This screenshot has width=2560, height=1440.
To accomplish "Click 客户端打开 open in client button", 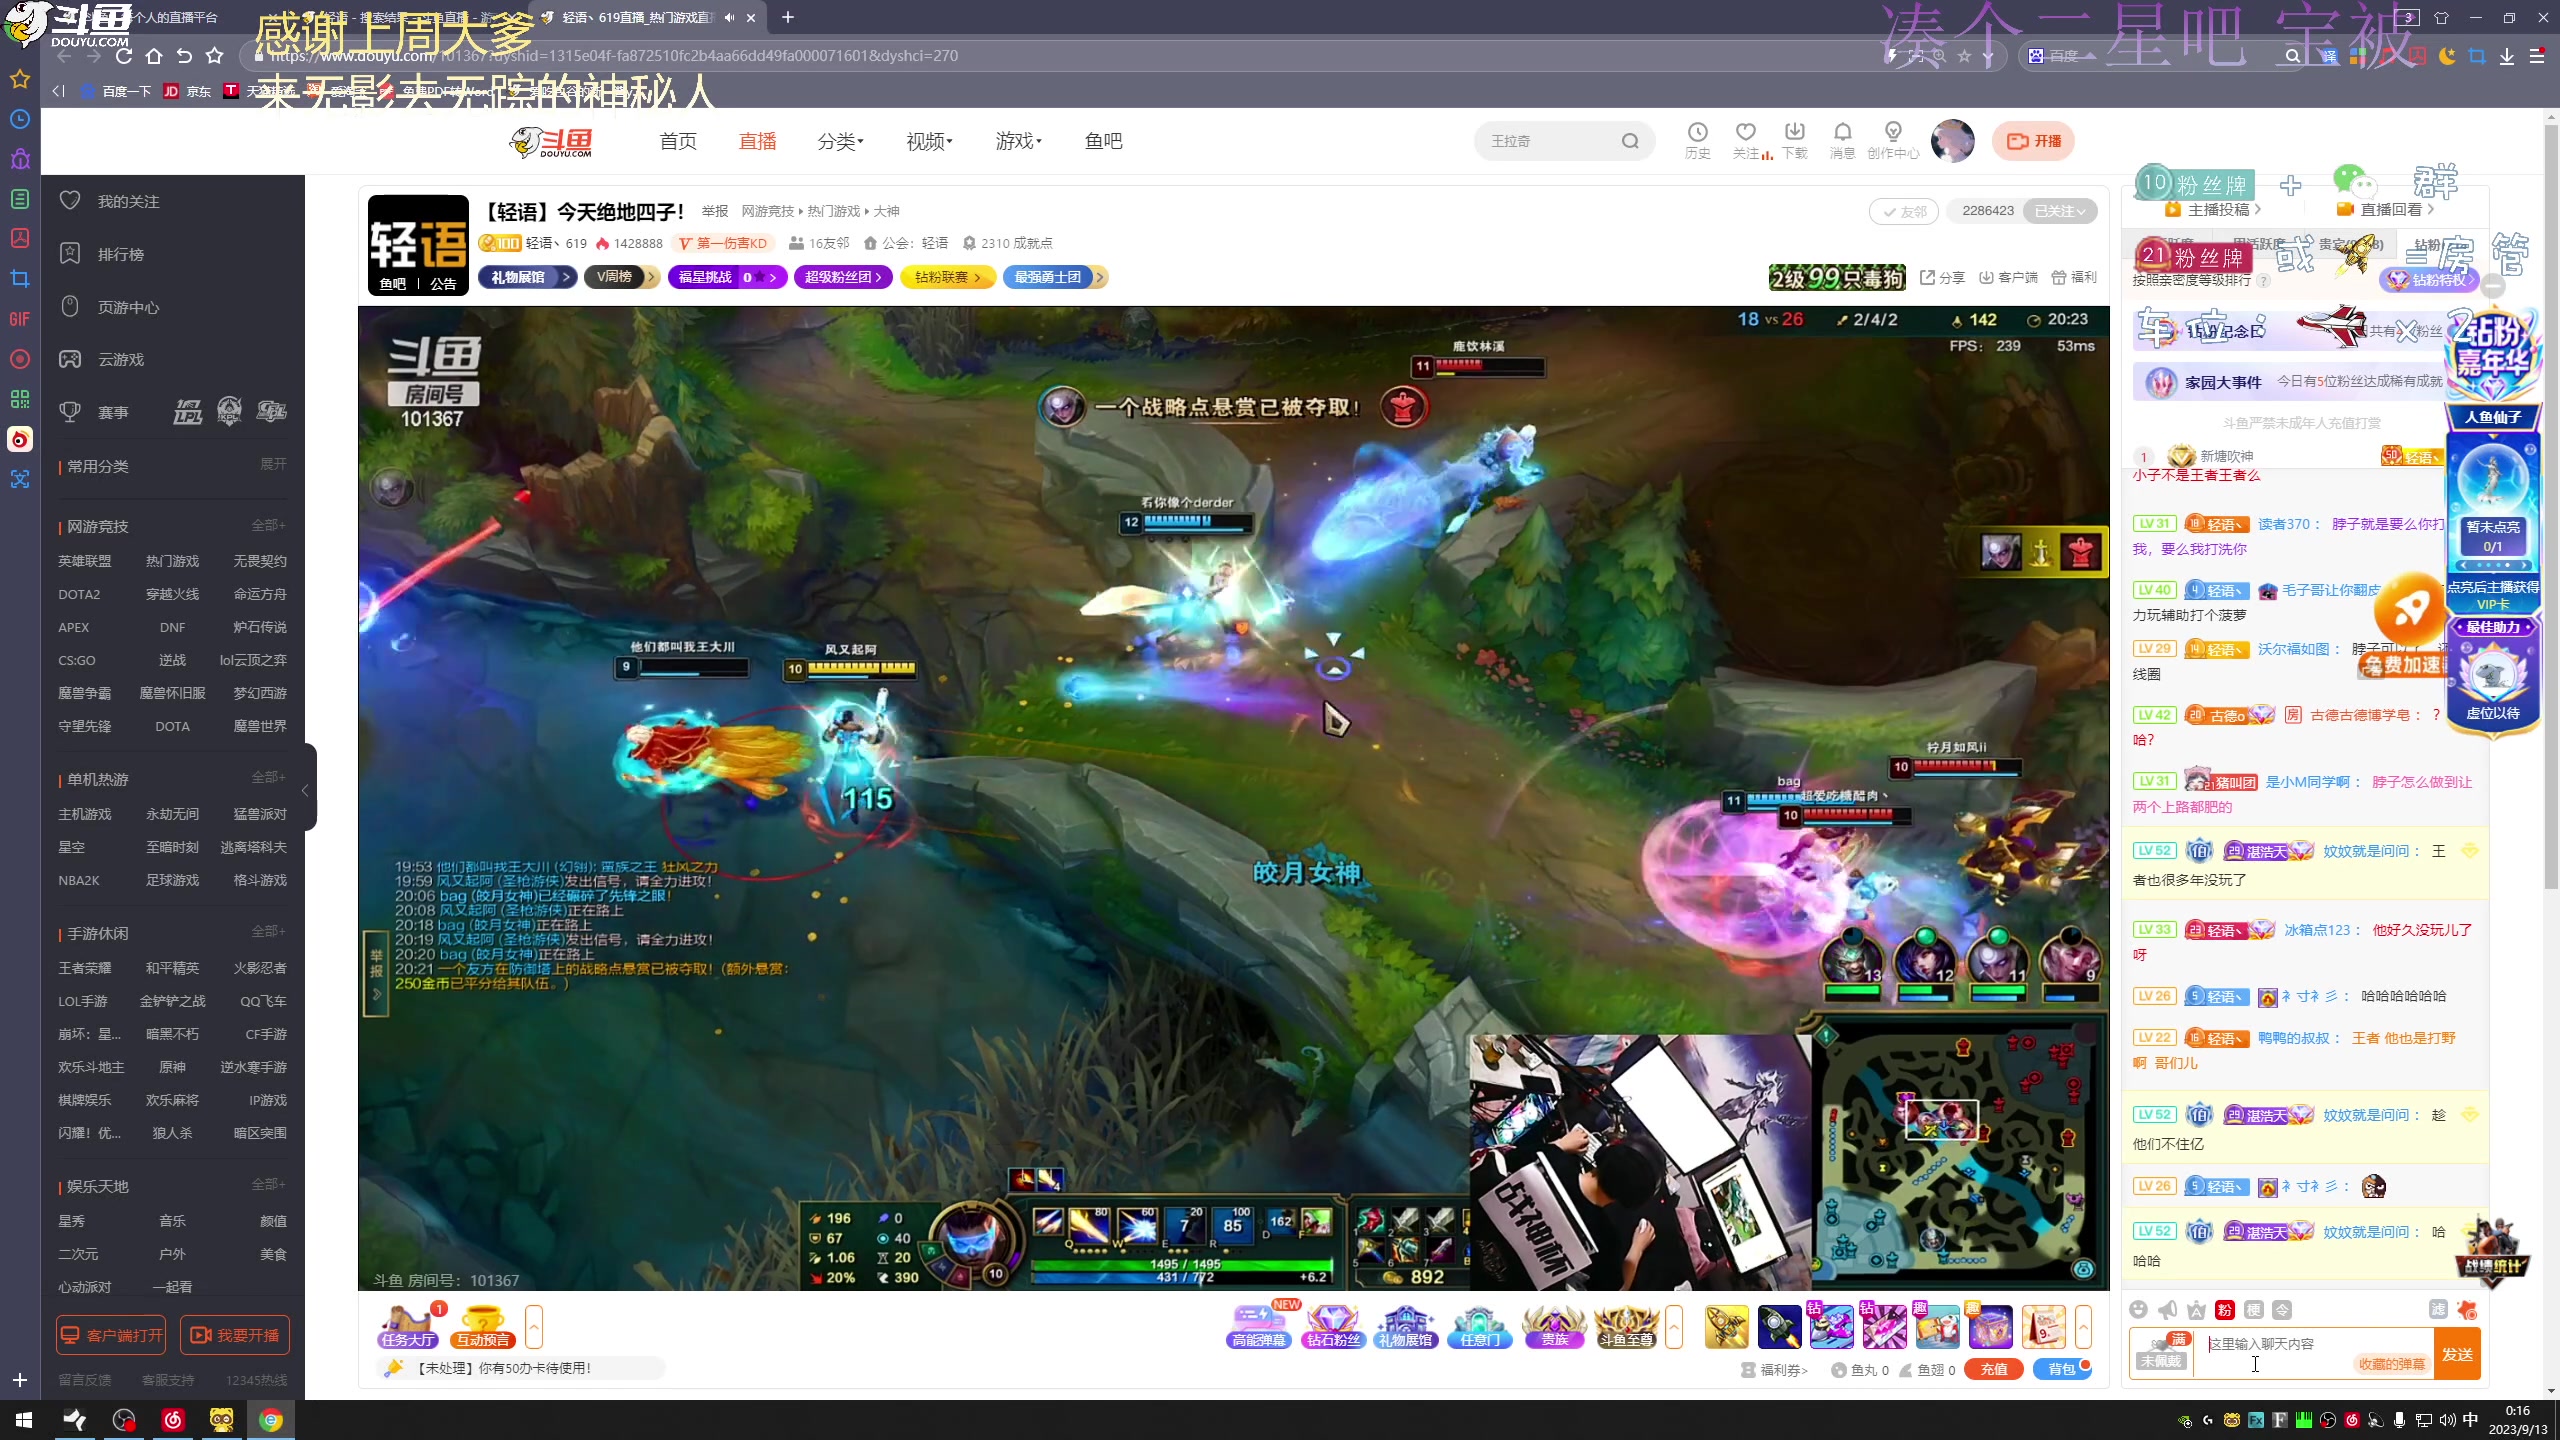I will (x=111, y=1335).
